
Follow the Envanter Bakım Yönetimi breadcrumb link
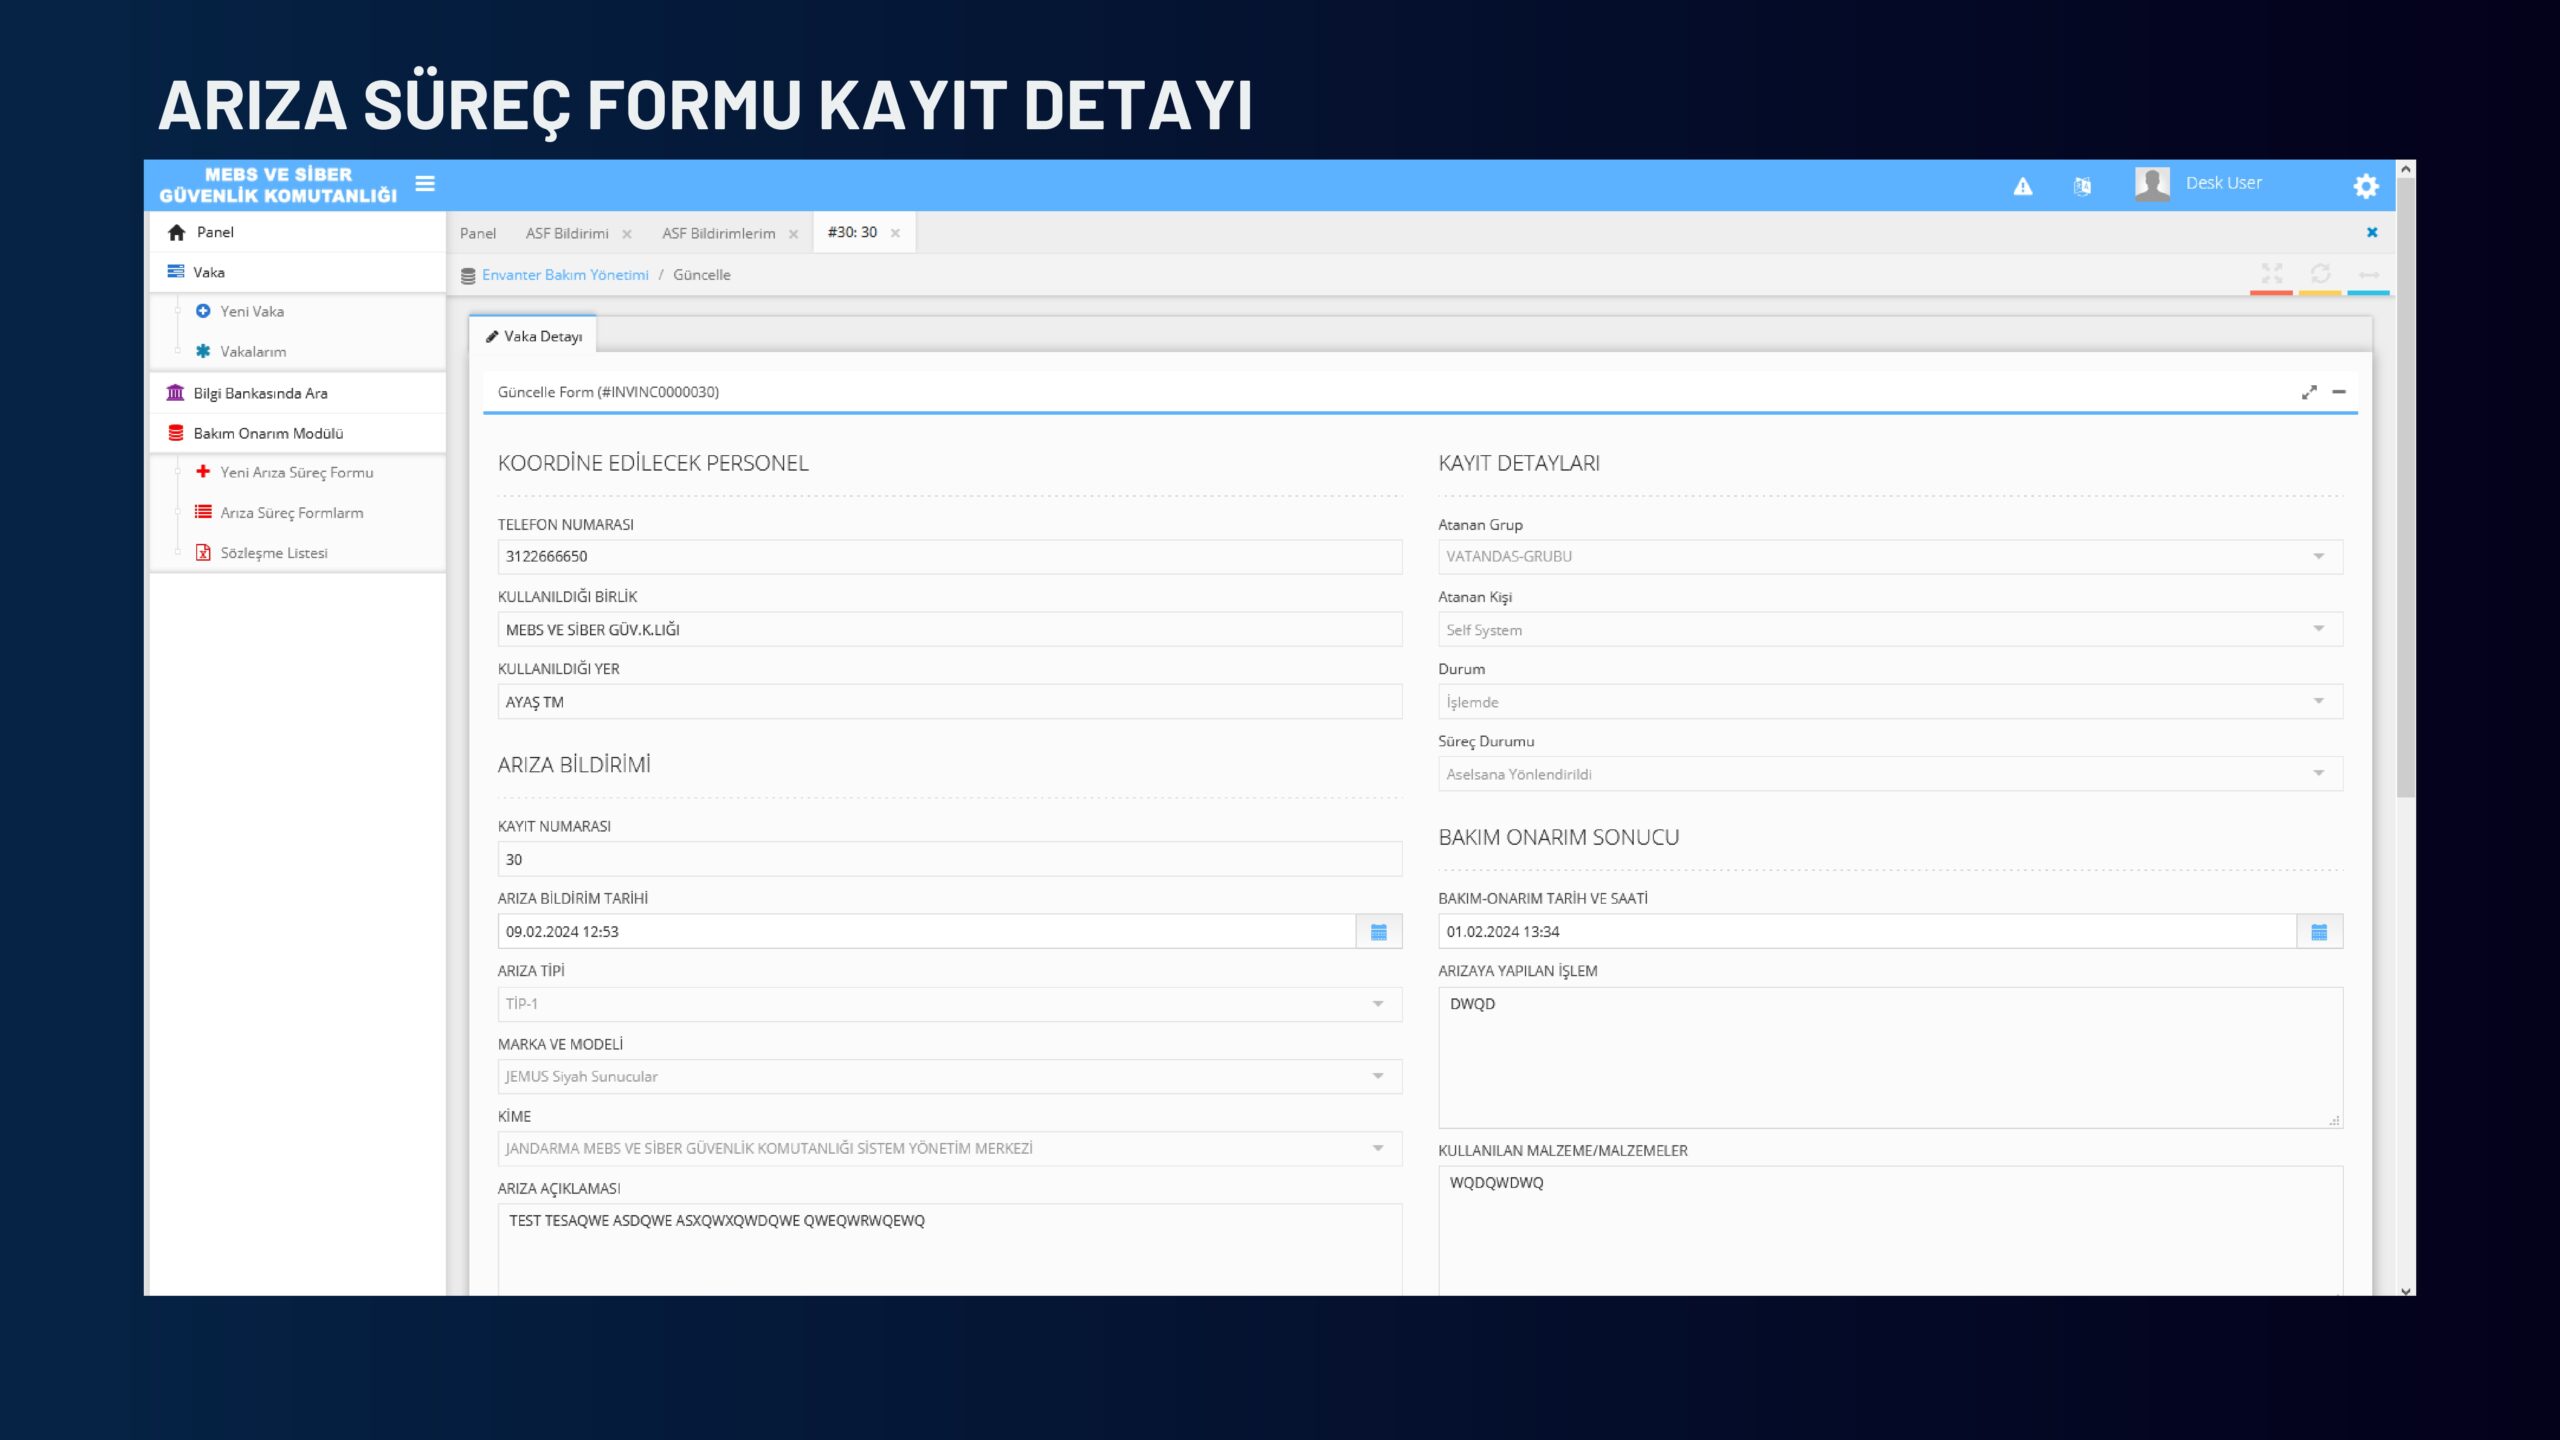(565, 275)
